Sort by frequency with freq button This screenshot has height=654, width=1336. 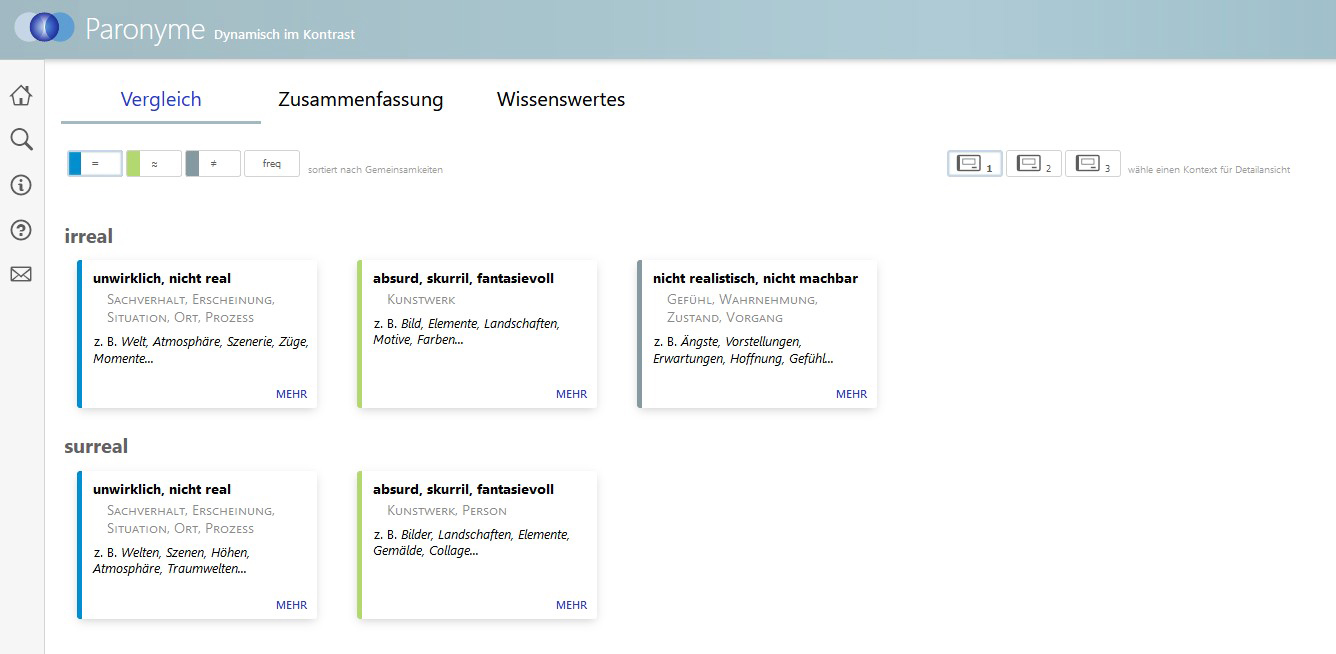(272, 163)
